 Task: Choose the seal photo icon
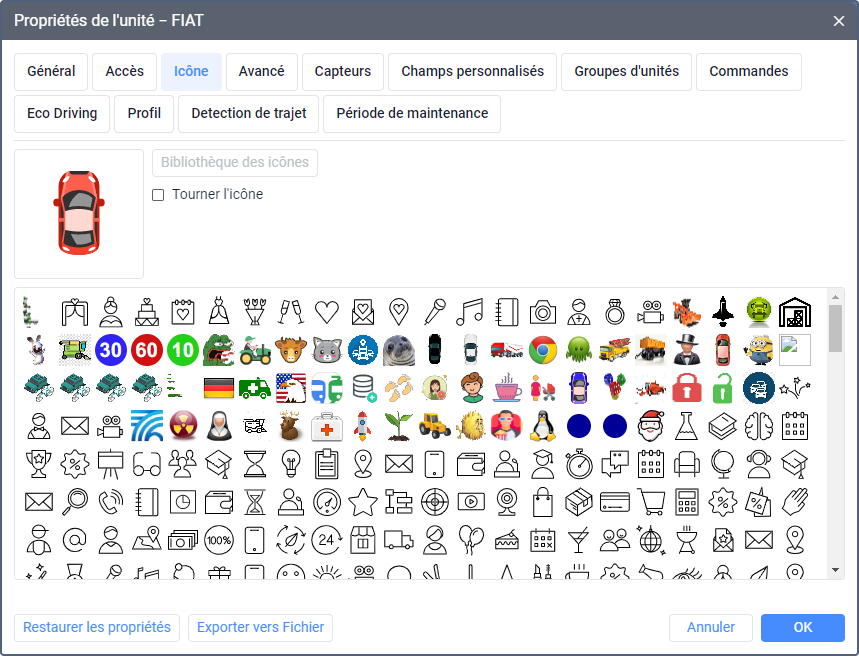pos(399,350)
